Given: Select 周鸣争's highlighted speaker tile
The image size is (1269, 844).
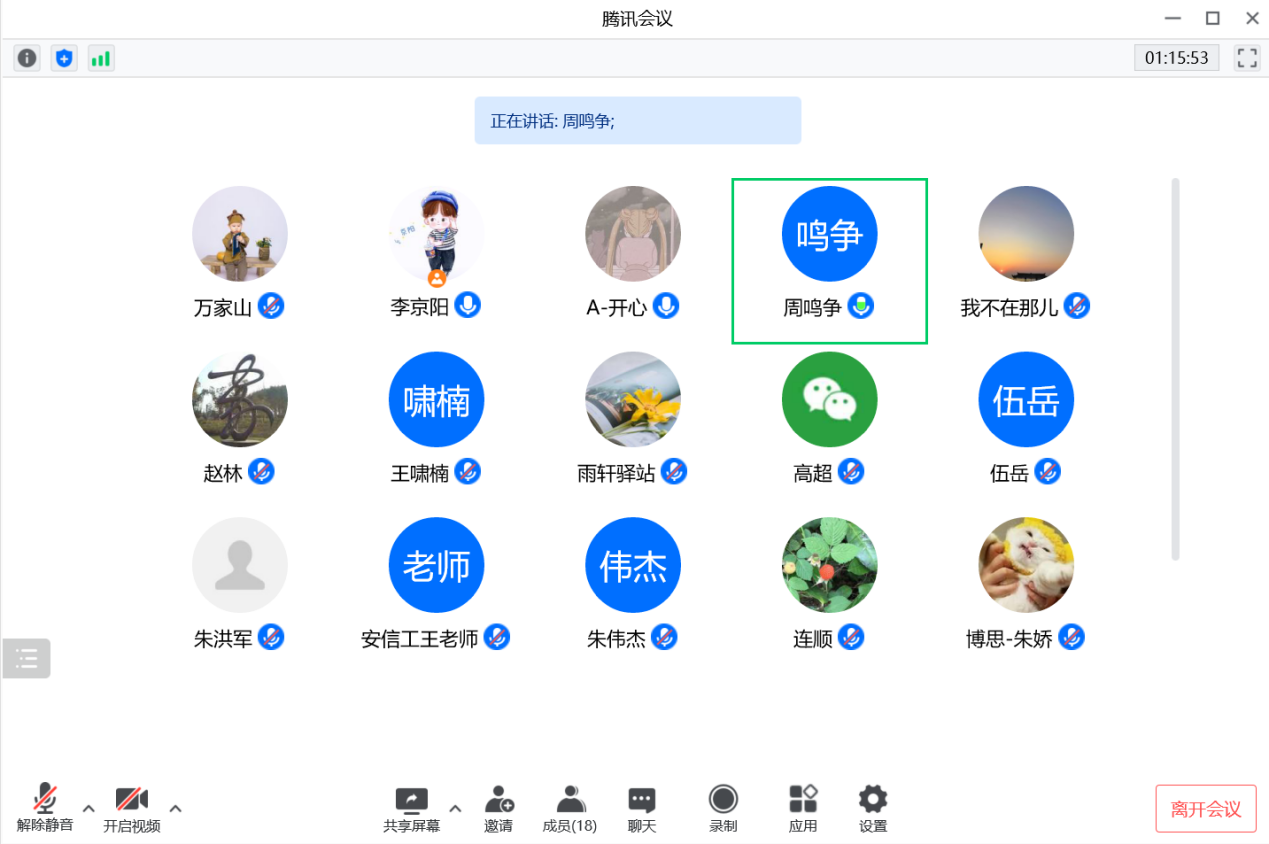Looking at the screenshot, I should click(829, 260).
